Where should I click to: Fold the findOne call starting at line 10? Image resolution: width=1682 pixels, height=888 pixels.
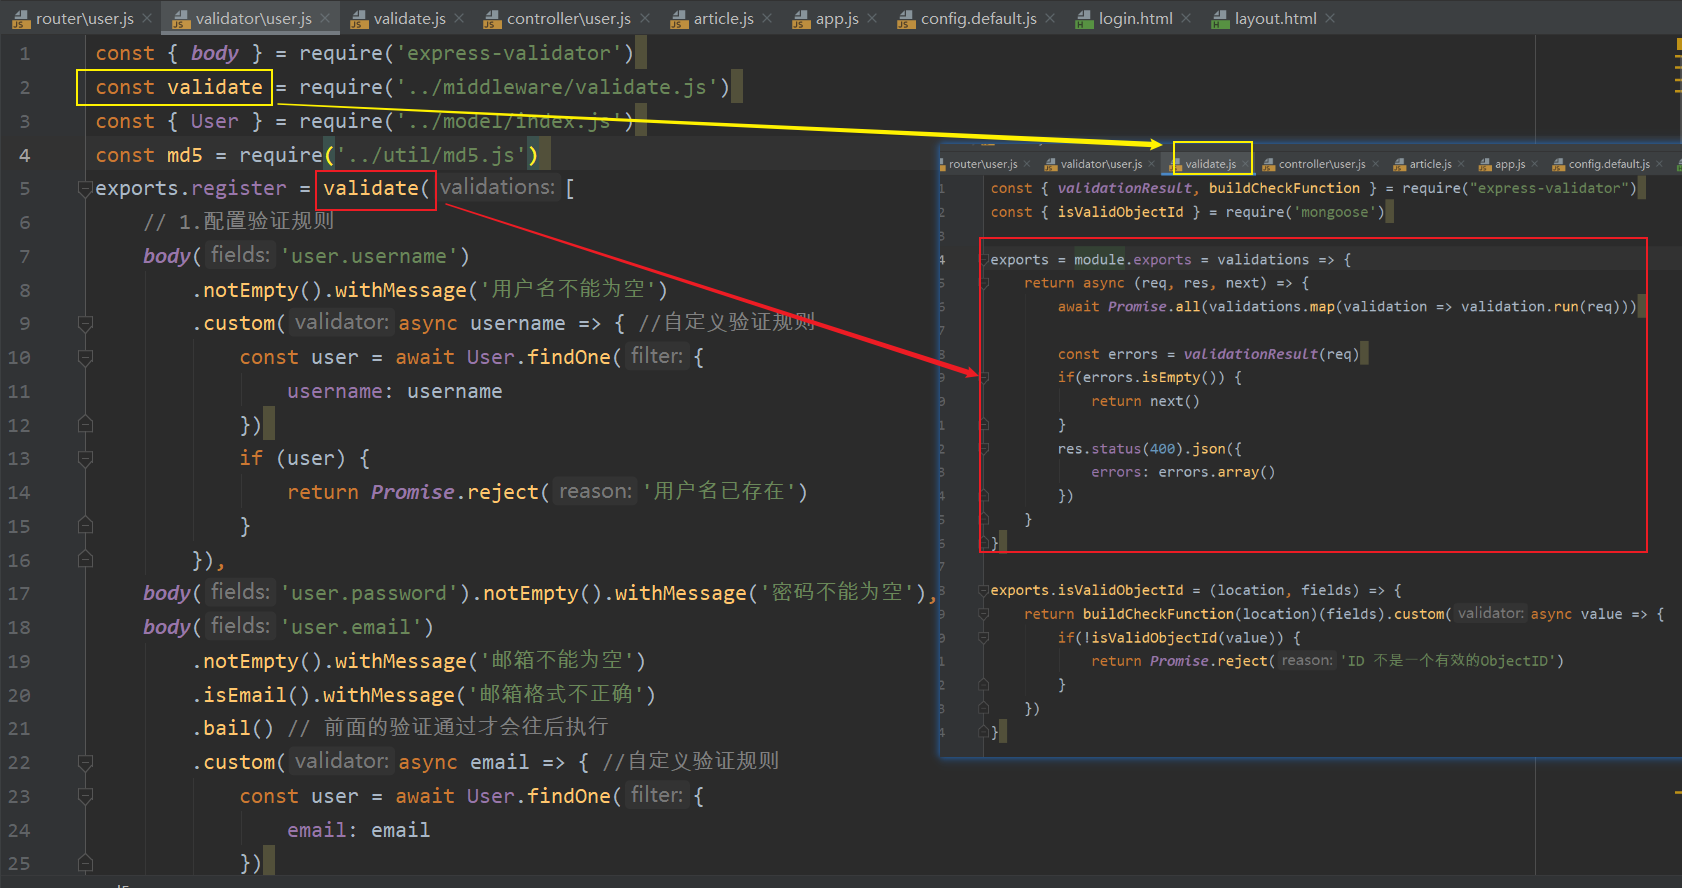(86, 357)
